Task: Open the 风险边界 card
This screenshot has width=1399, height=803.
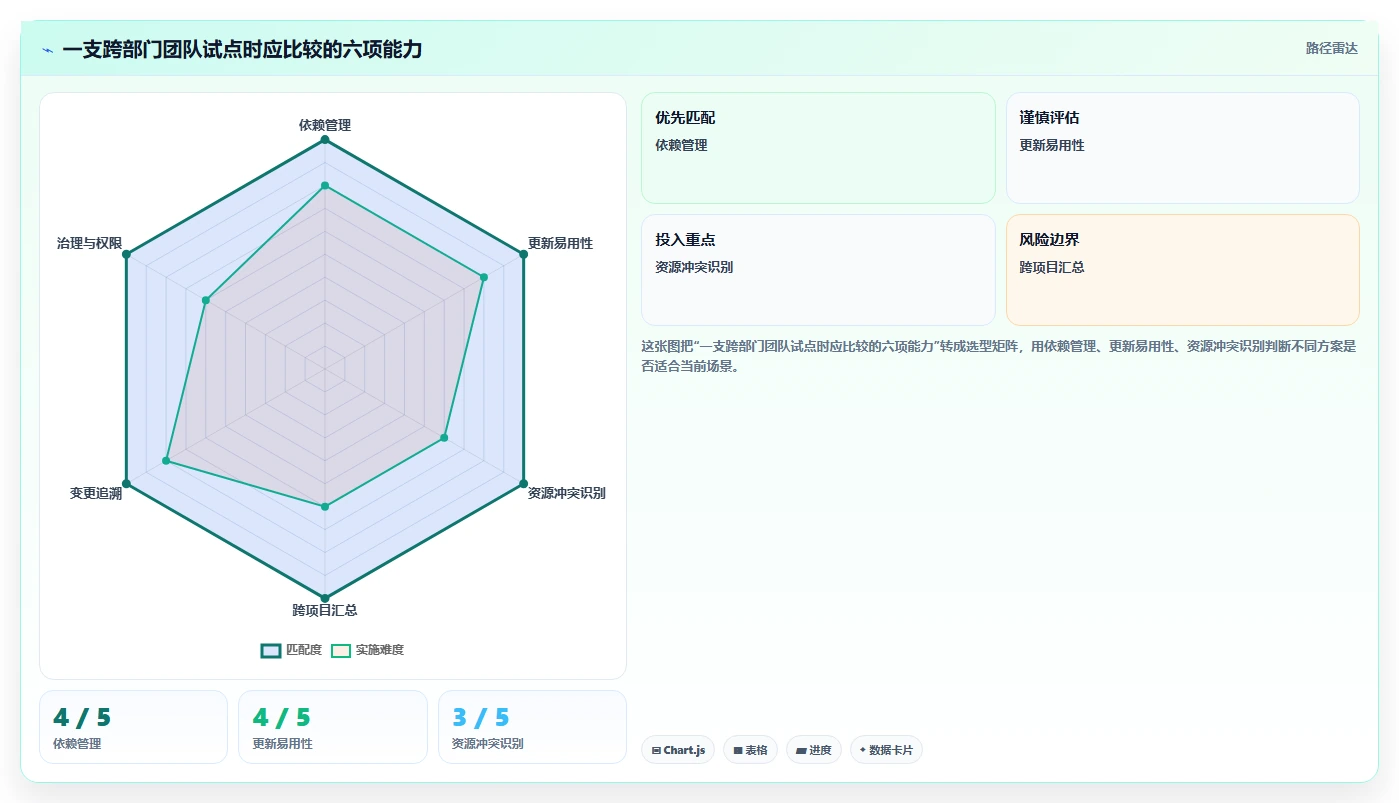Action: [x=1182, y=270]
